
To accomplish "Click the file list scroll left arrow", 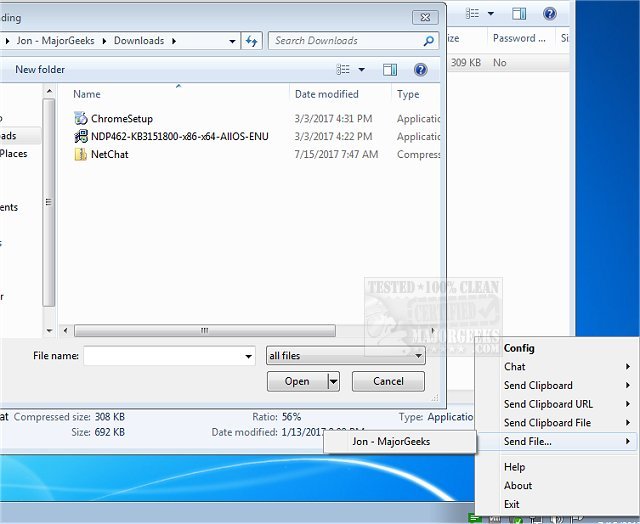I will click(66, 331).
